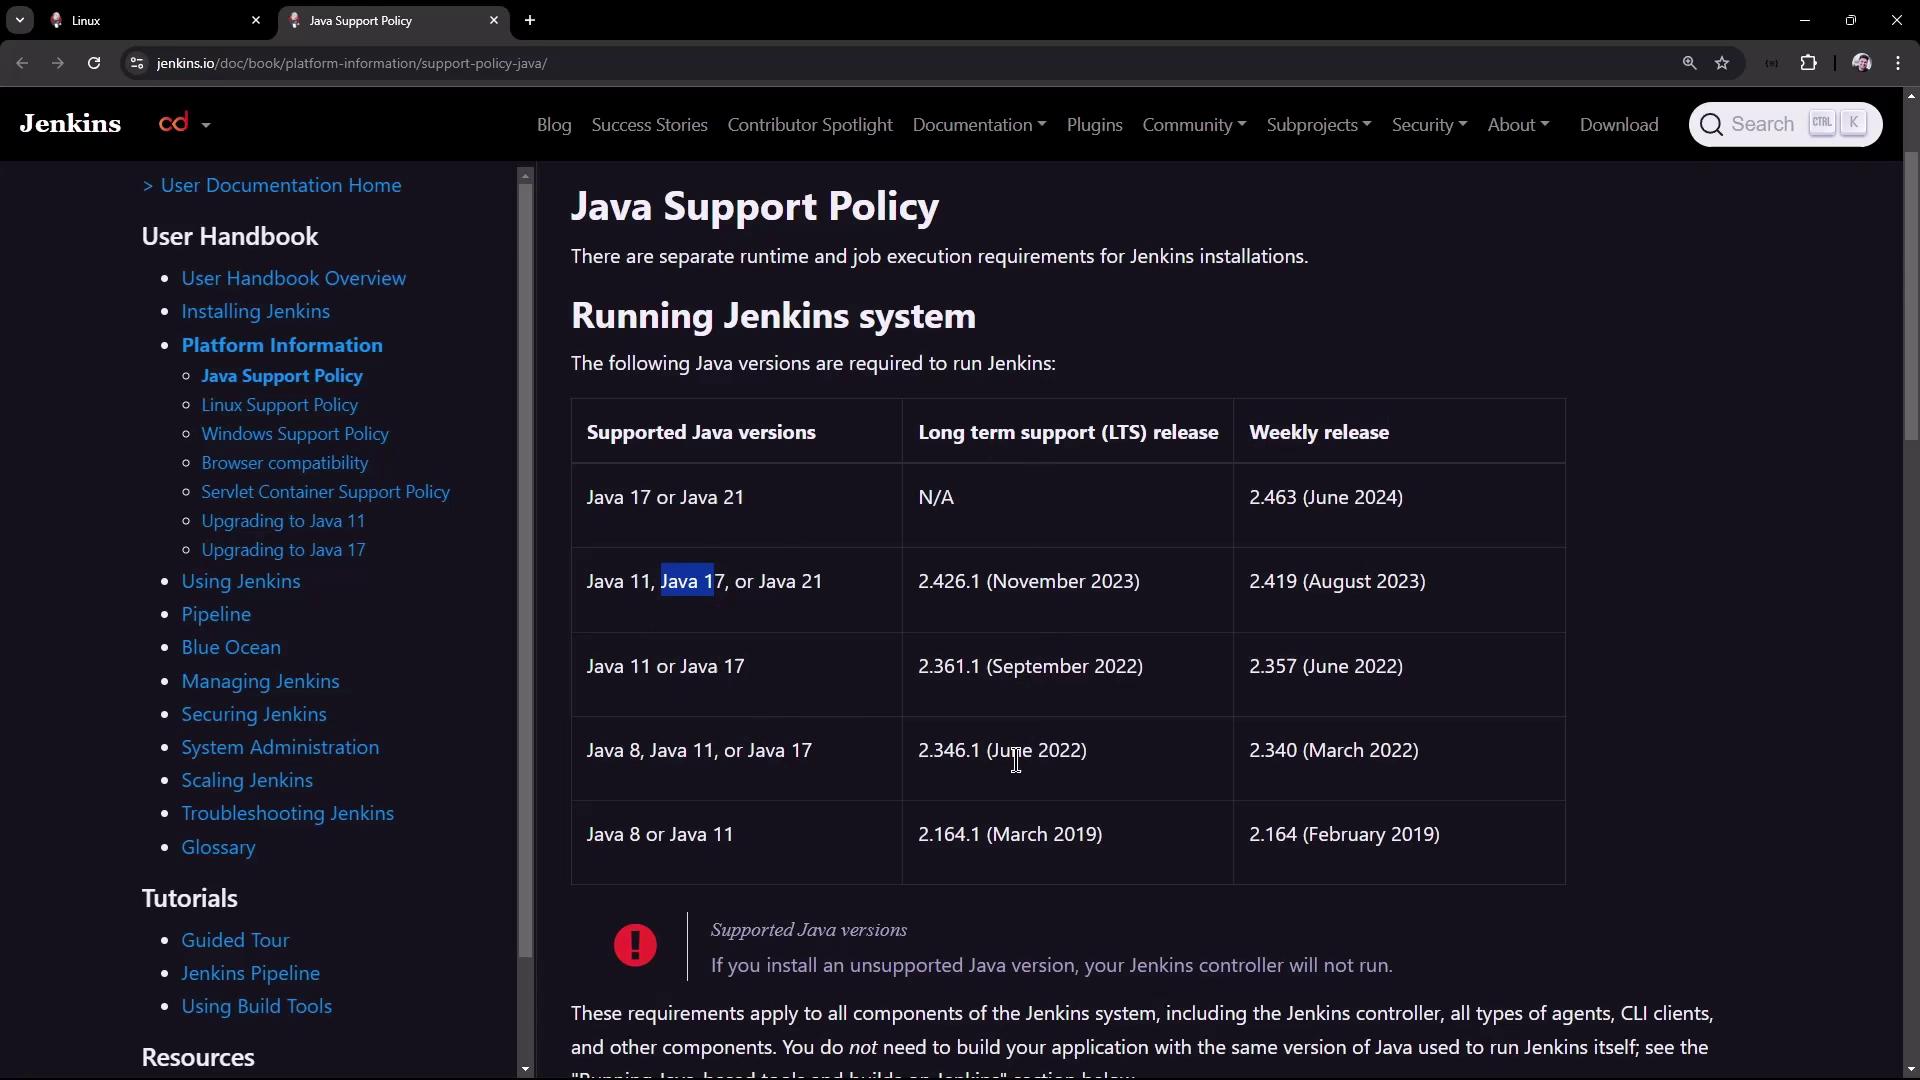Bookmark this page with star icon

[1722, 63]
